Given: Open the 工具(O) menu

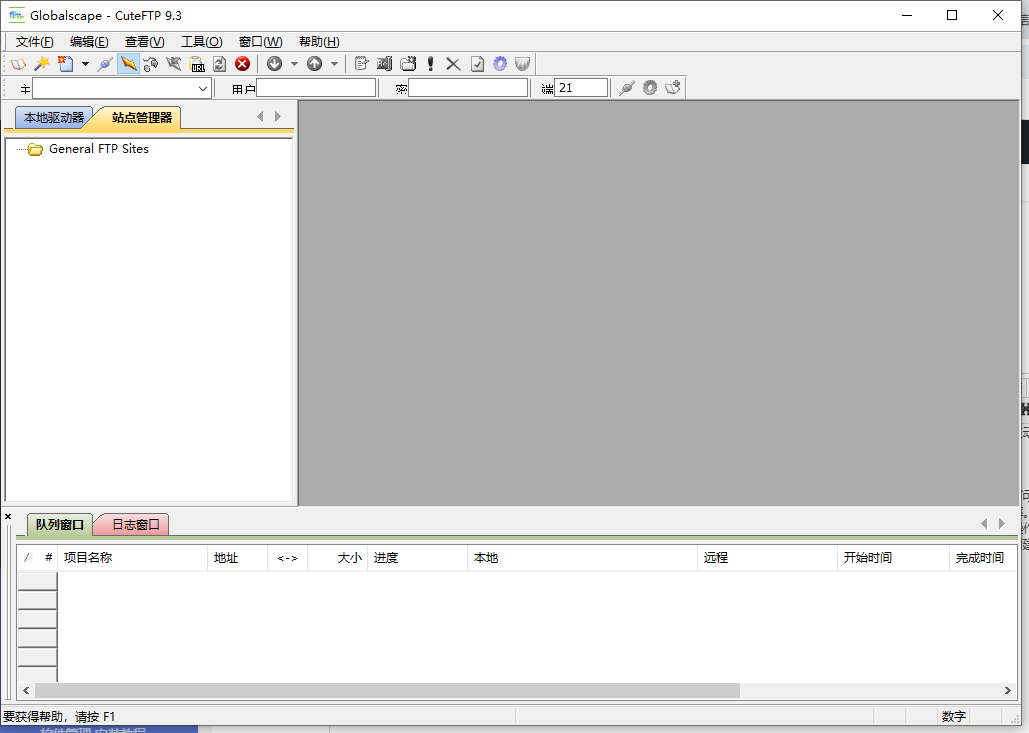Looking at the screenshot, I should pyautogui.click(x=201, y=42).
